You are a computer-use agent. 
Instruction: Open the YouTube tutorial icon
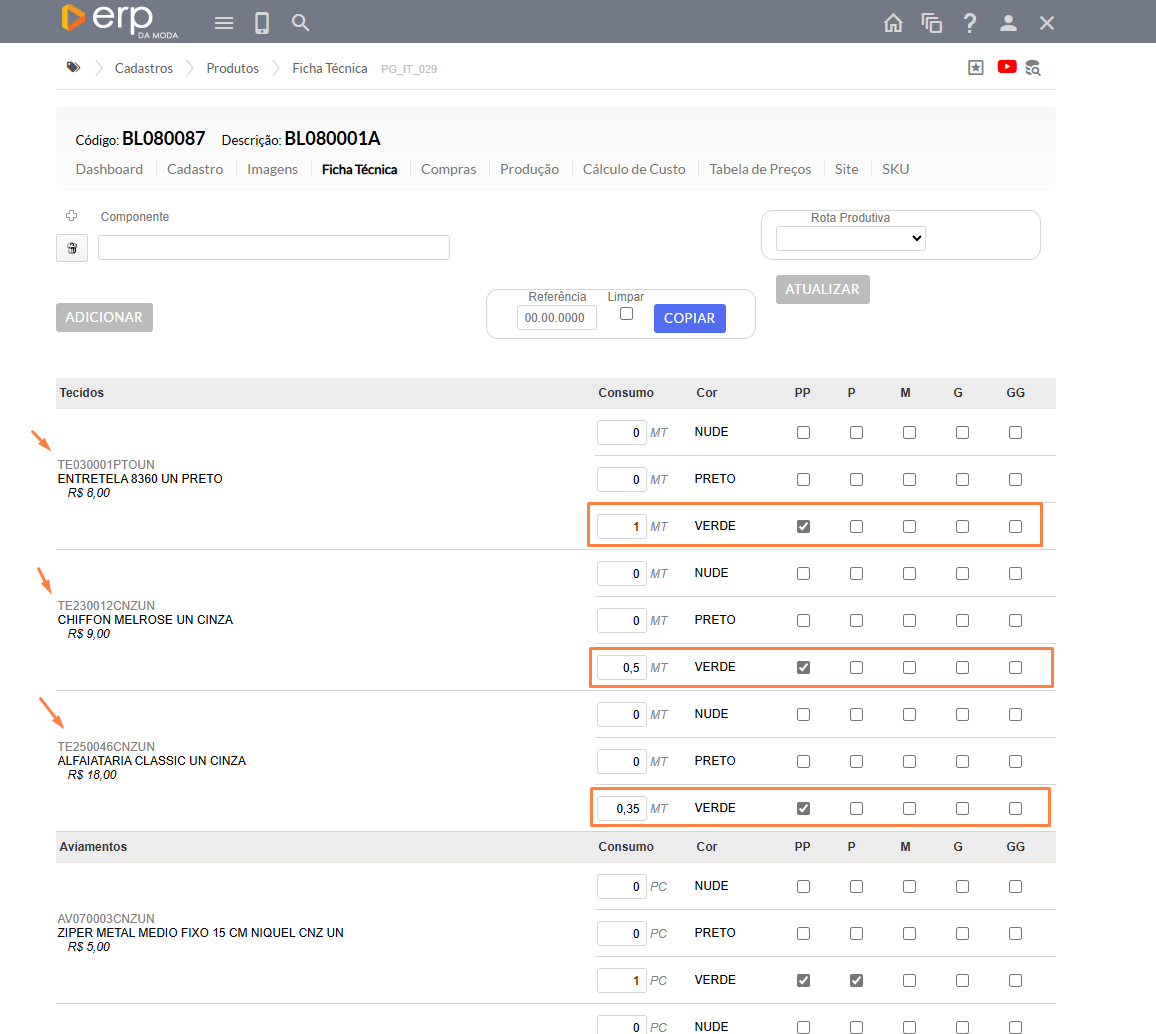tap(1007, 67)
